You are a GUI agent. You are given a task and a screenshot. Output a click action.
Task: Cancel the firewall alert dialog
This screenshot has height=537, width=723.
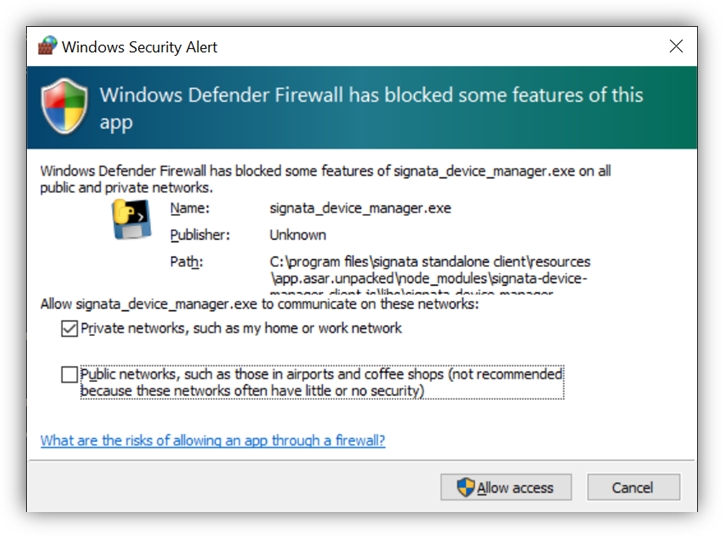click(633, 487)
